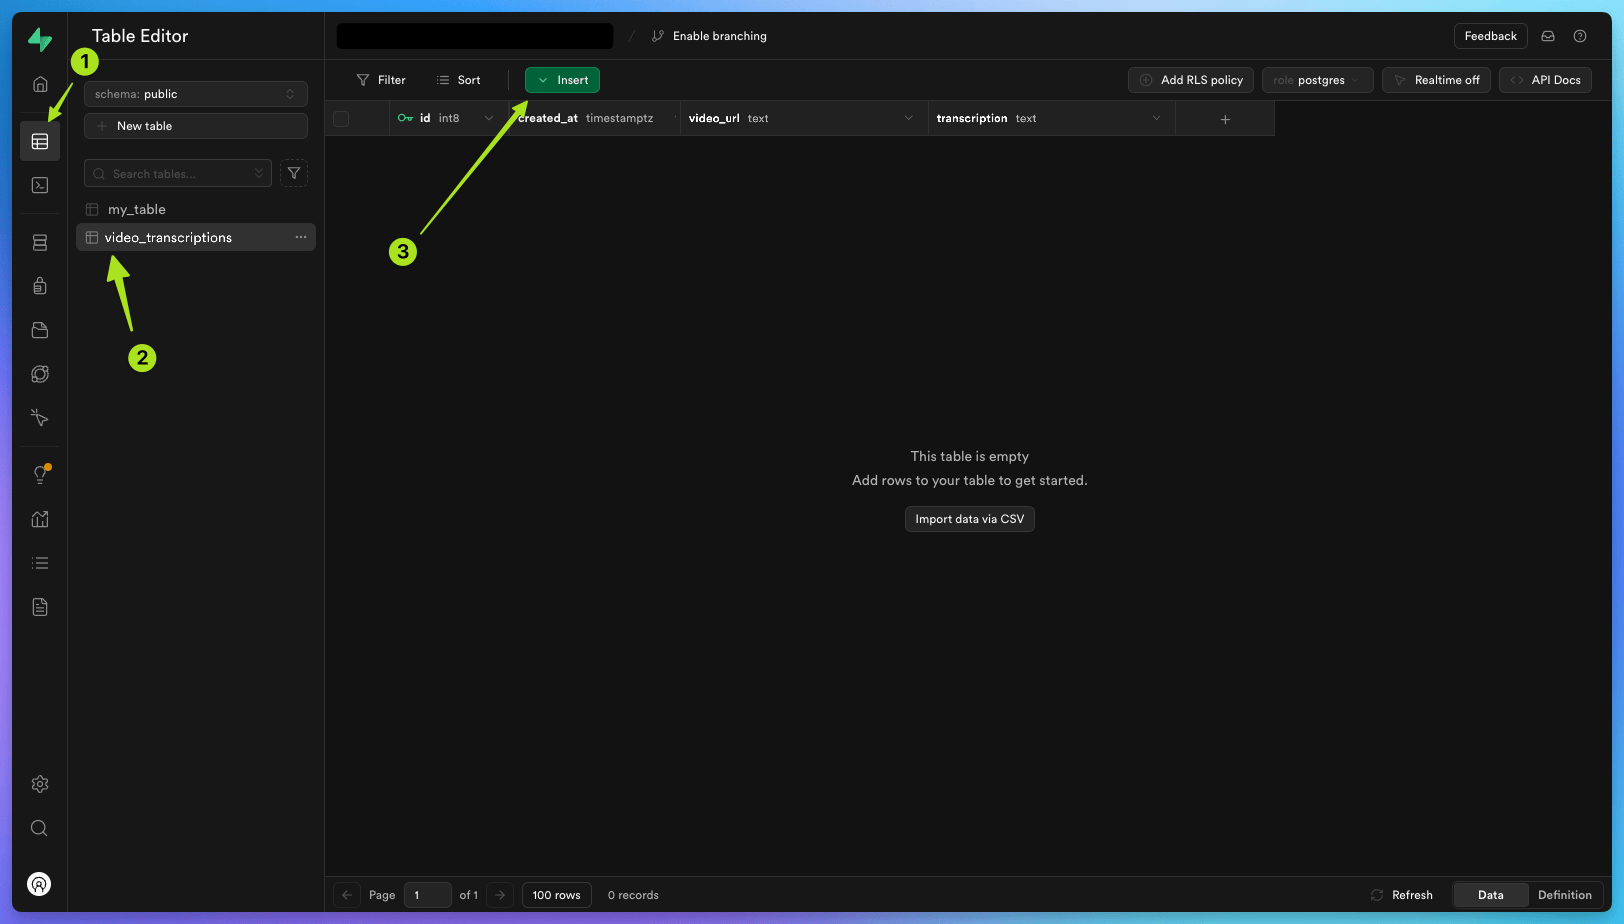Viewport: 1624px width, 924px height.
Task: Open the Storage icon in sidebar
Action: click(40, 330)
